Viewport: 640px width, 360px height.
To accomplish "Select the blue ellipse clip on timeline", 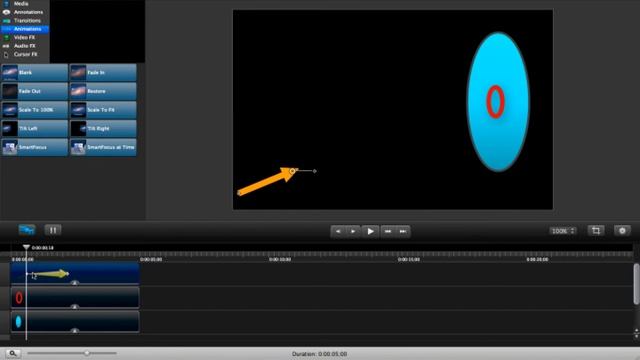I will pos(75,322).
